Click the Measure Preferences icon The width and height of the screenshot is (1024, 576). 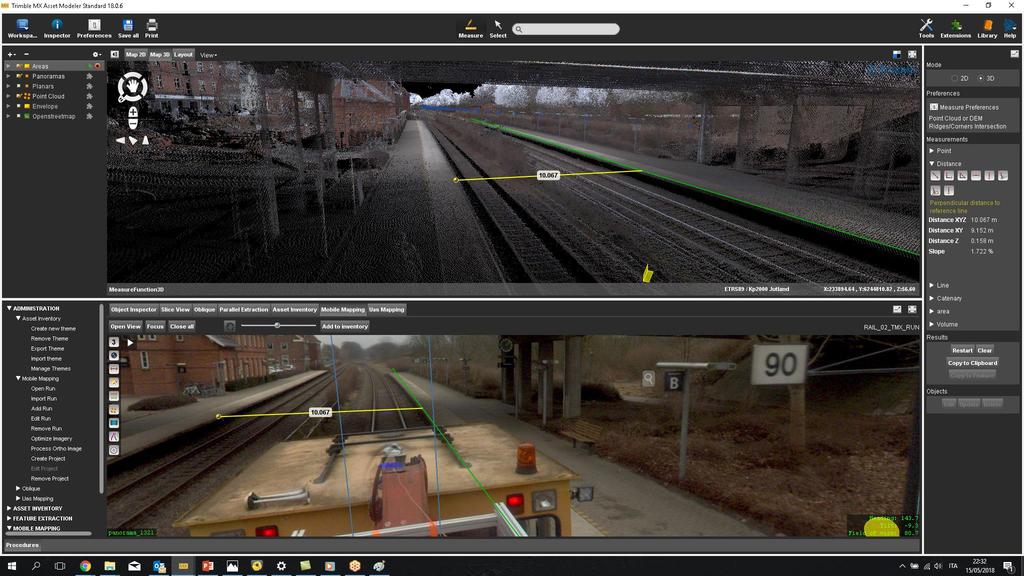(934, 106)
